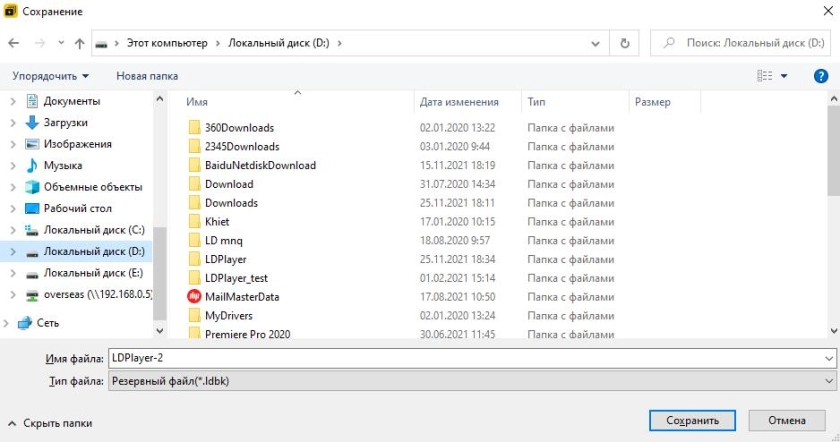Click the view layout icon
Image resolution: width=840 pixels, height=442 pixels.
point(765,76)
